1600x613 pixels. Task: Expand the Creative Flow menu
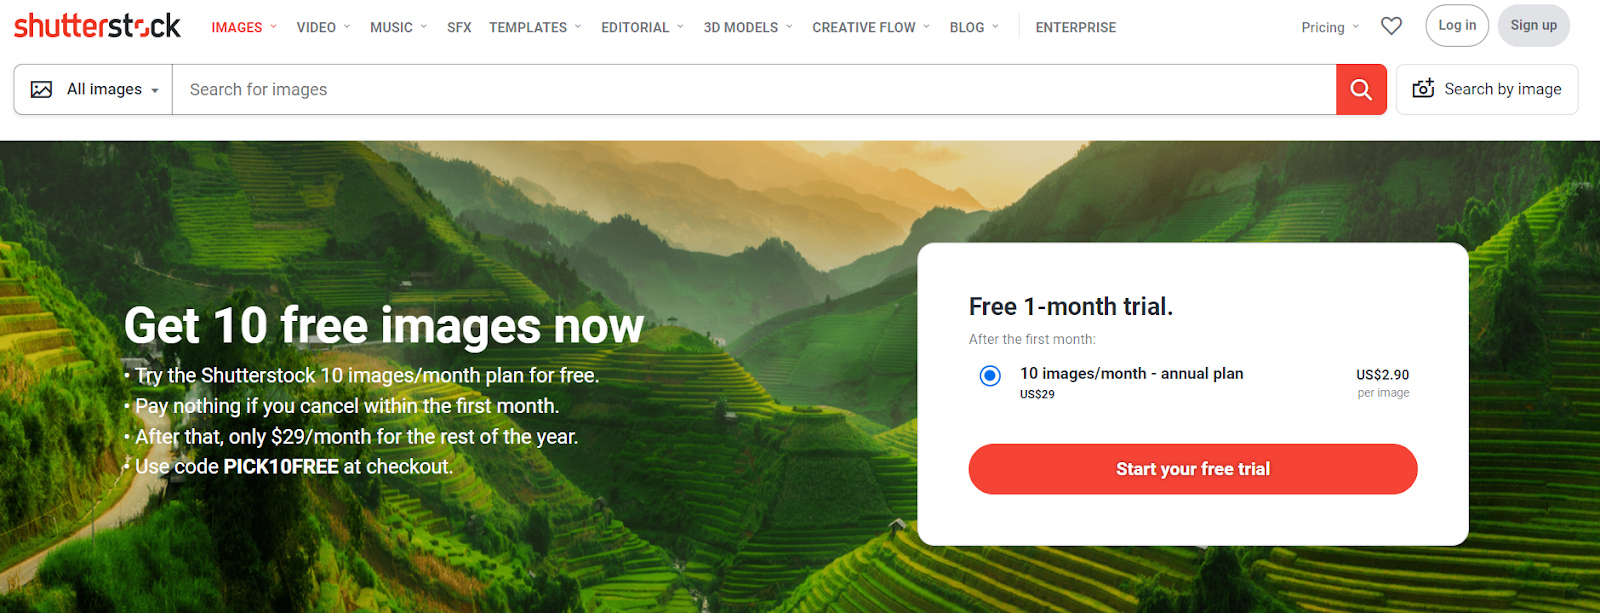(x=871, y=27)
